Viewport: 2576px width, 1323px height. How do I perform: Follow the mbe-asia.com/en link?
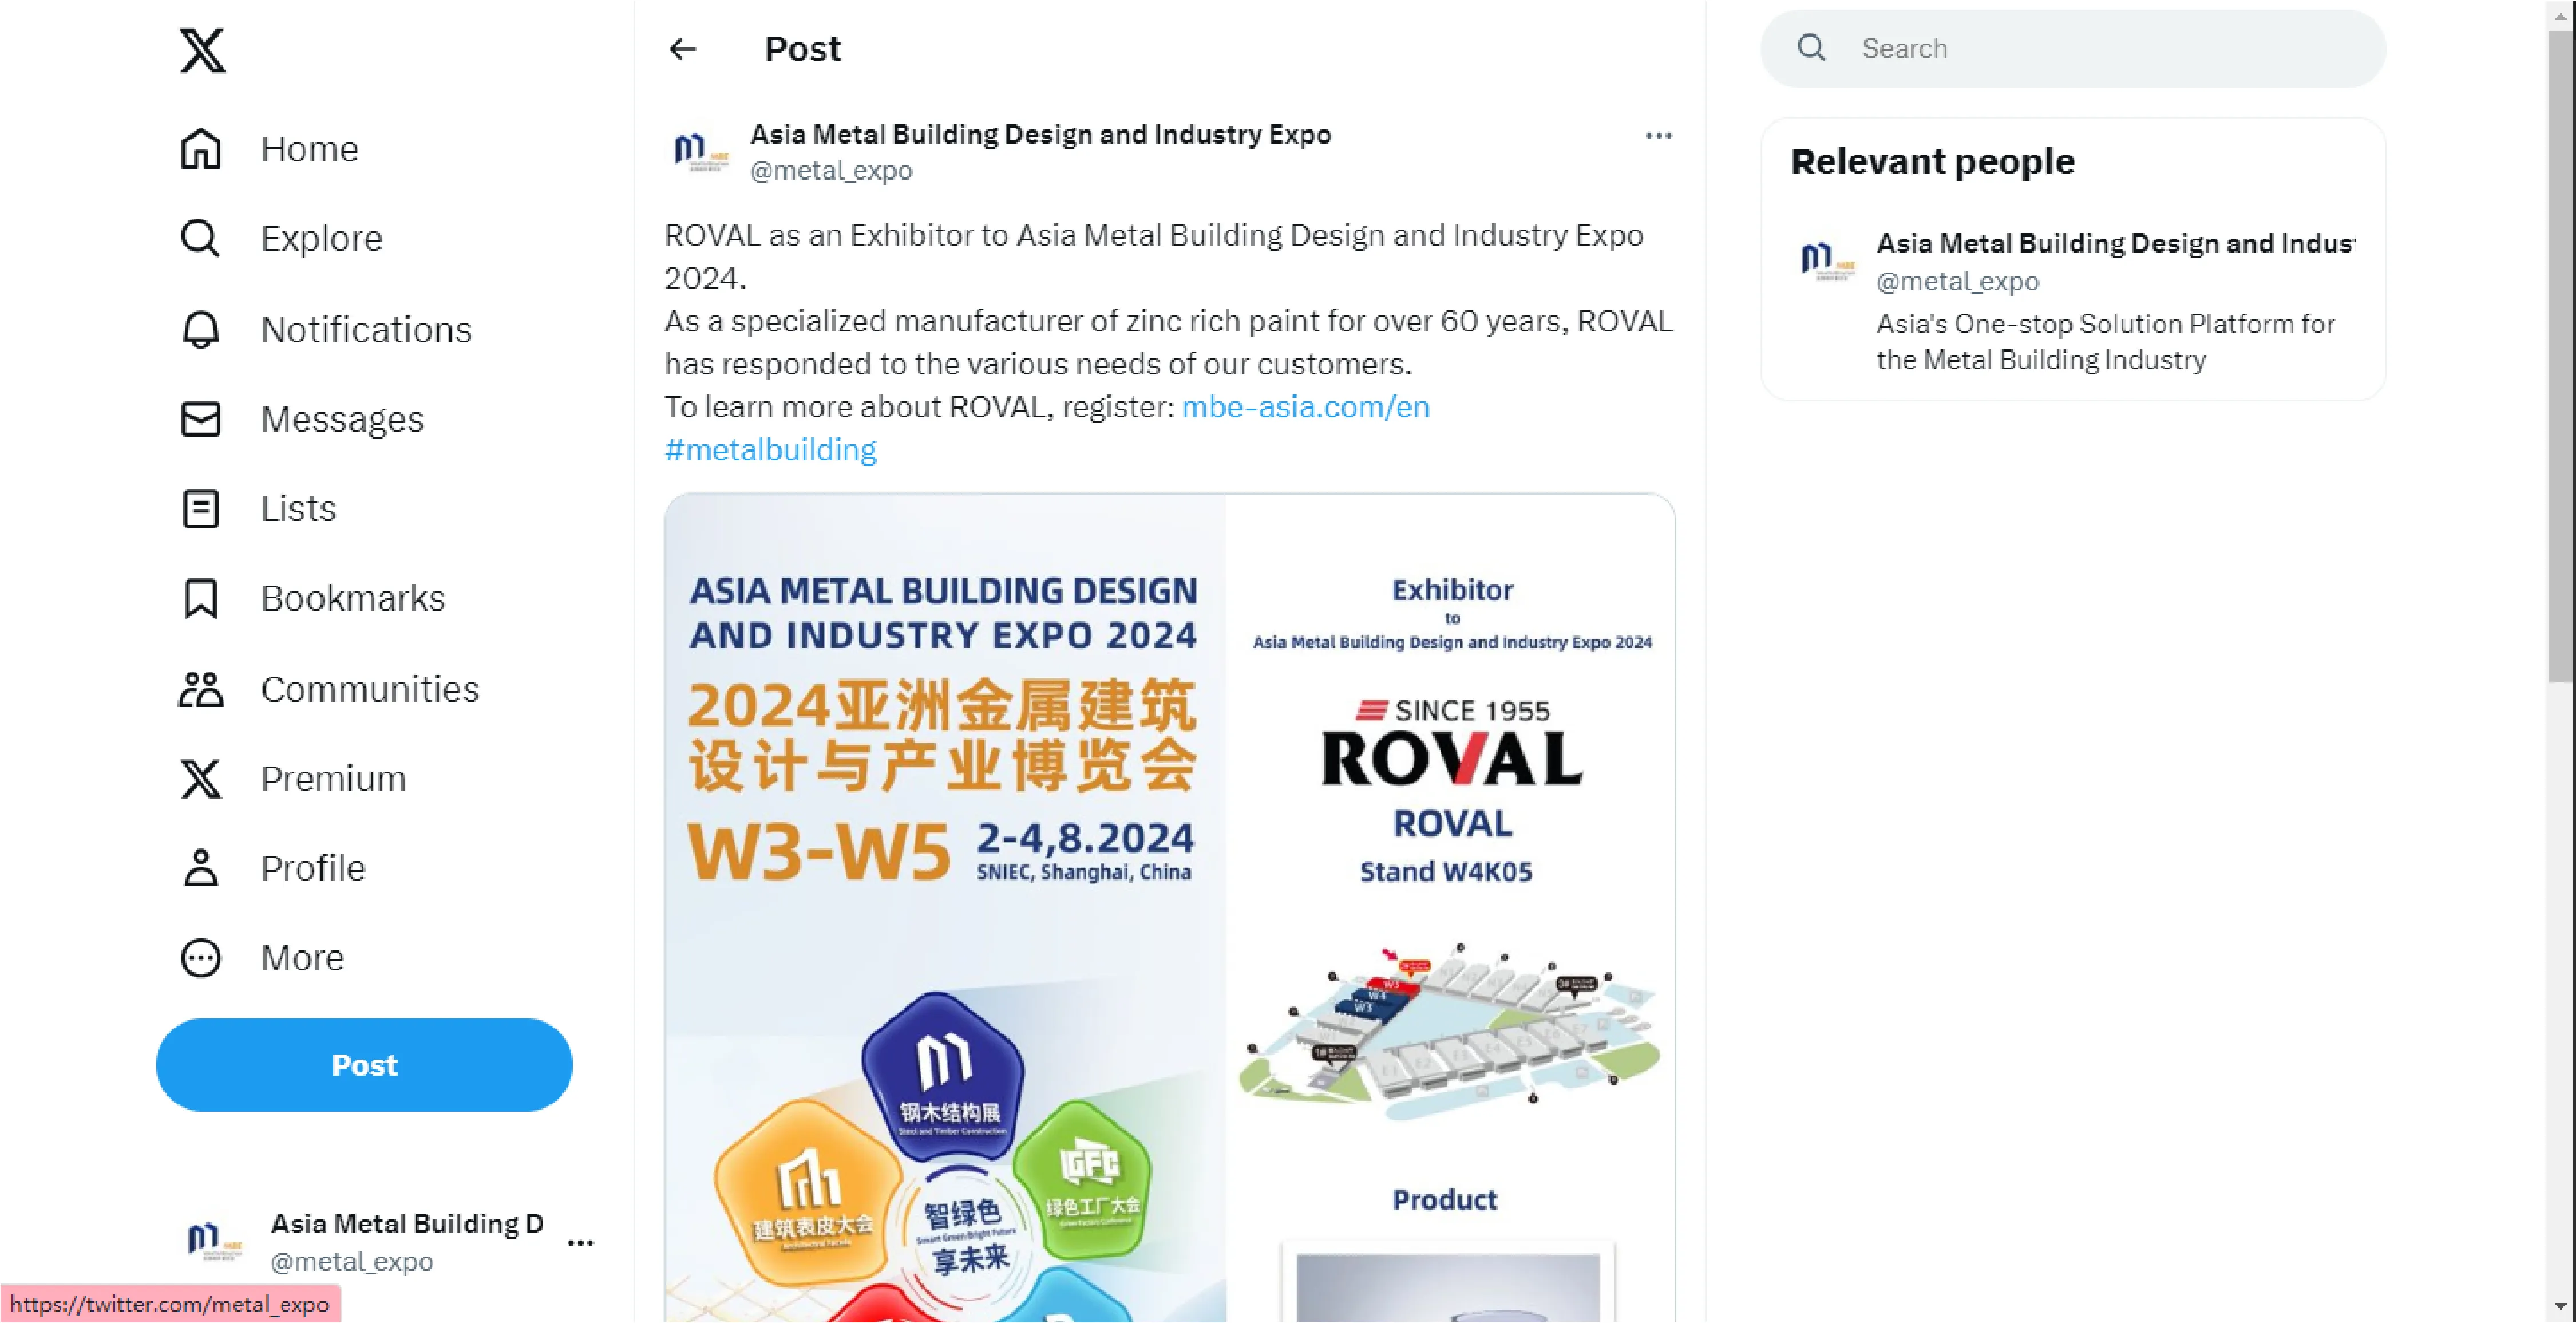pyautogui.click(x=1306, y=407)
